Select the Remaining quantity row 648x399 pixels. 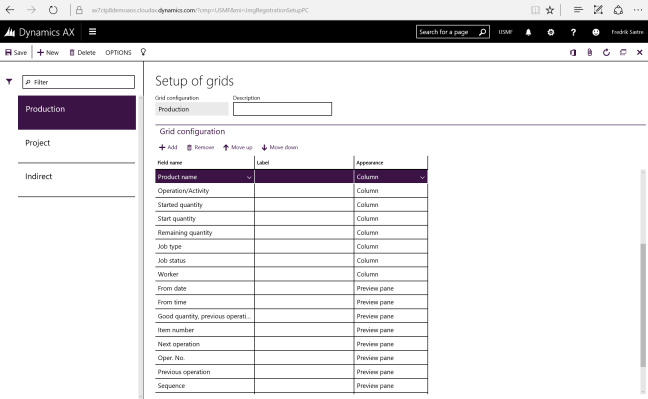point(291,232)
